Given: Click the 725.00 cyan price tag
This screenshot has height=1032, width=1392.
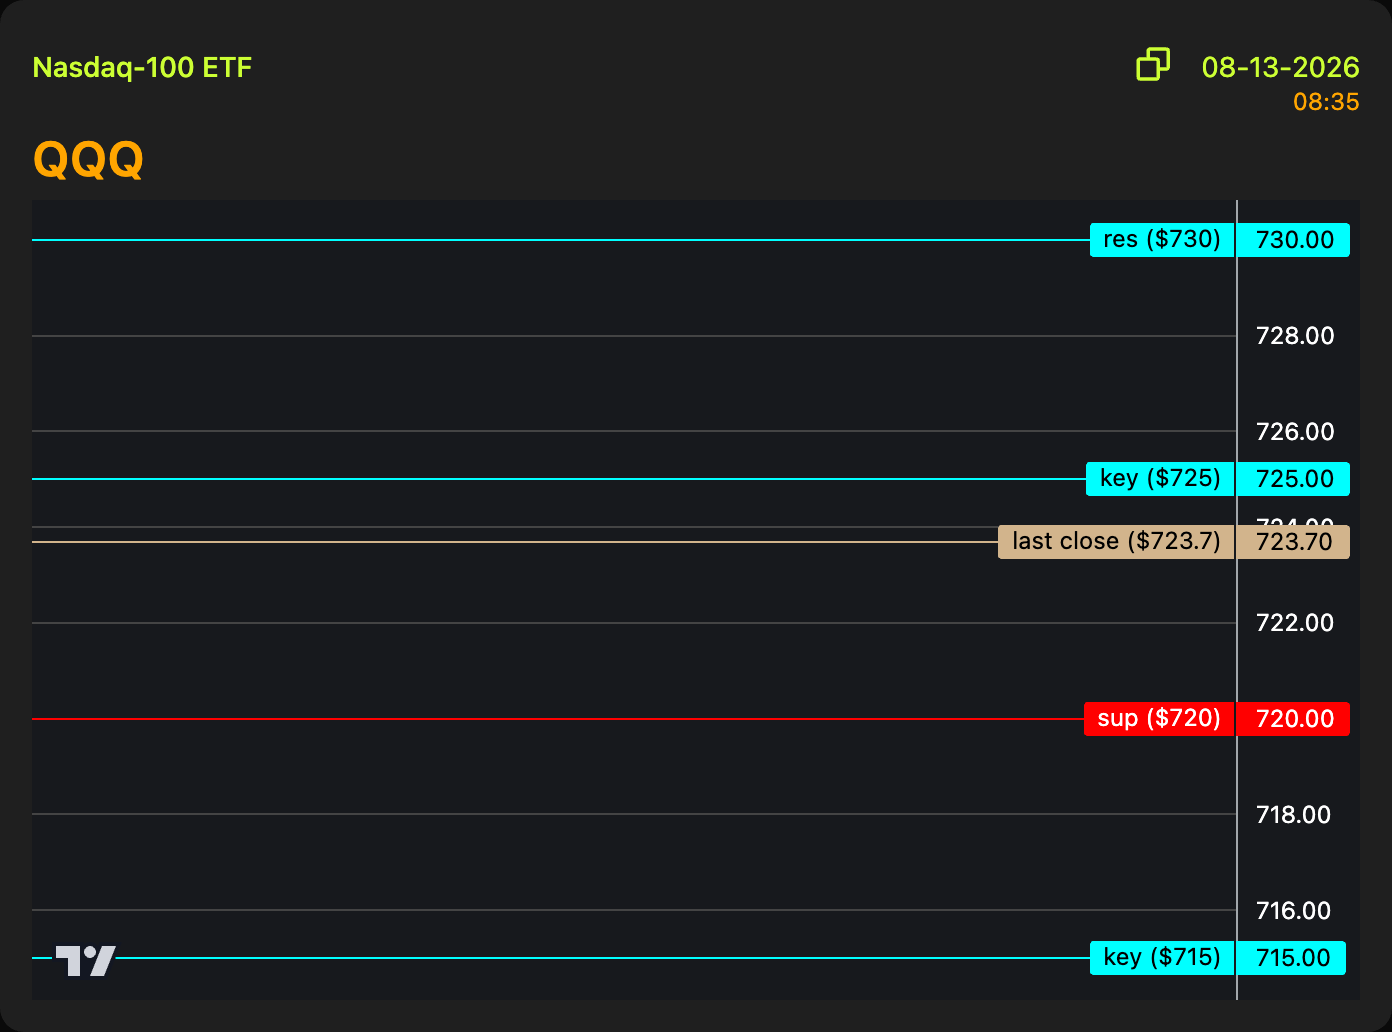Looking at the screenshot, I should point(1294,479).
